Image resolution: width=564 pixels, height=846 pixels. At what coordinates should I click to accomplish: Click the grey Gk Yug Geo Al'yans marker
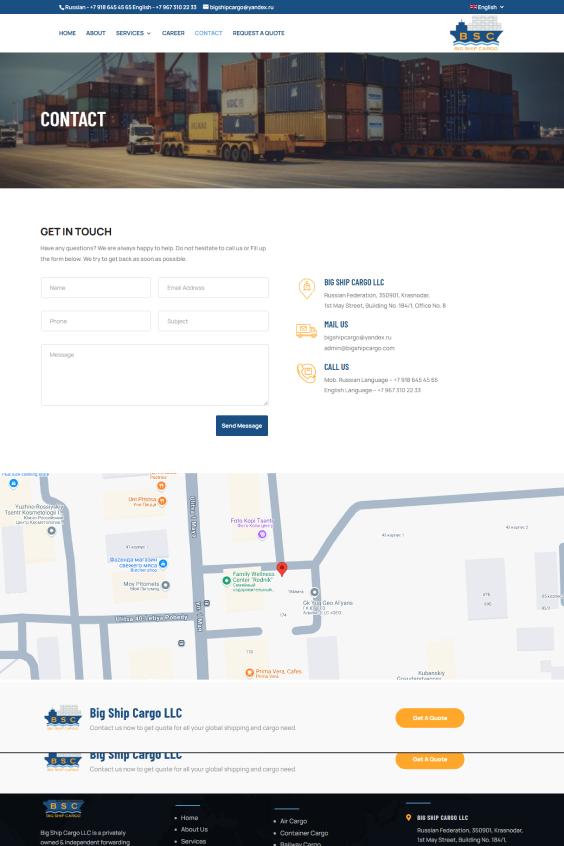click(315, 592)
